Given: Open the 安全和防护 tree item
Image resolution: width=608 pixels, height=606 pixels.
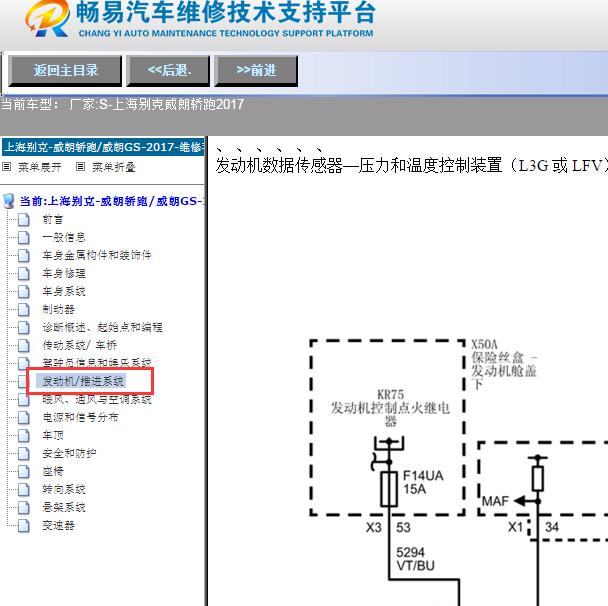Looking at the screenshot, I should click(69, 453).
